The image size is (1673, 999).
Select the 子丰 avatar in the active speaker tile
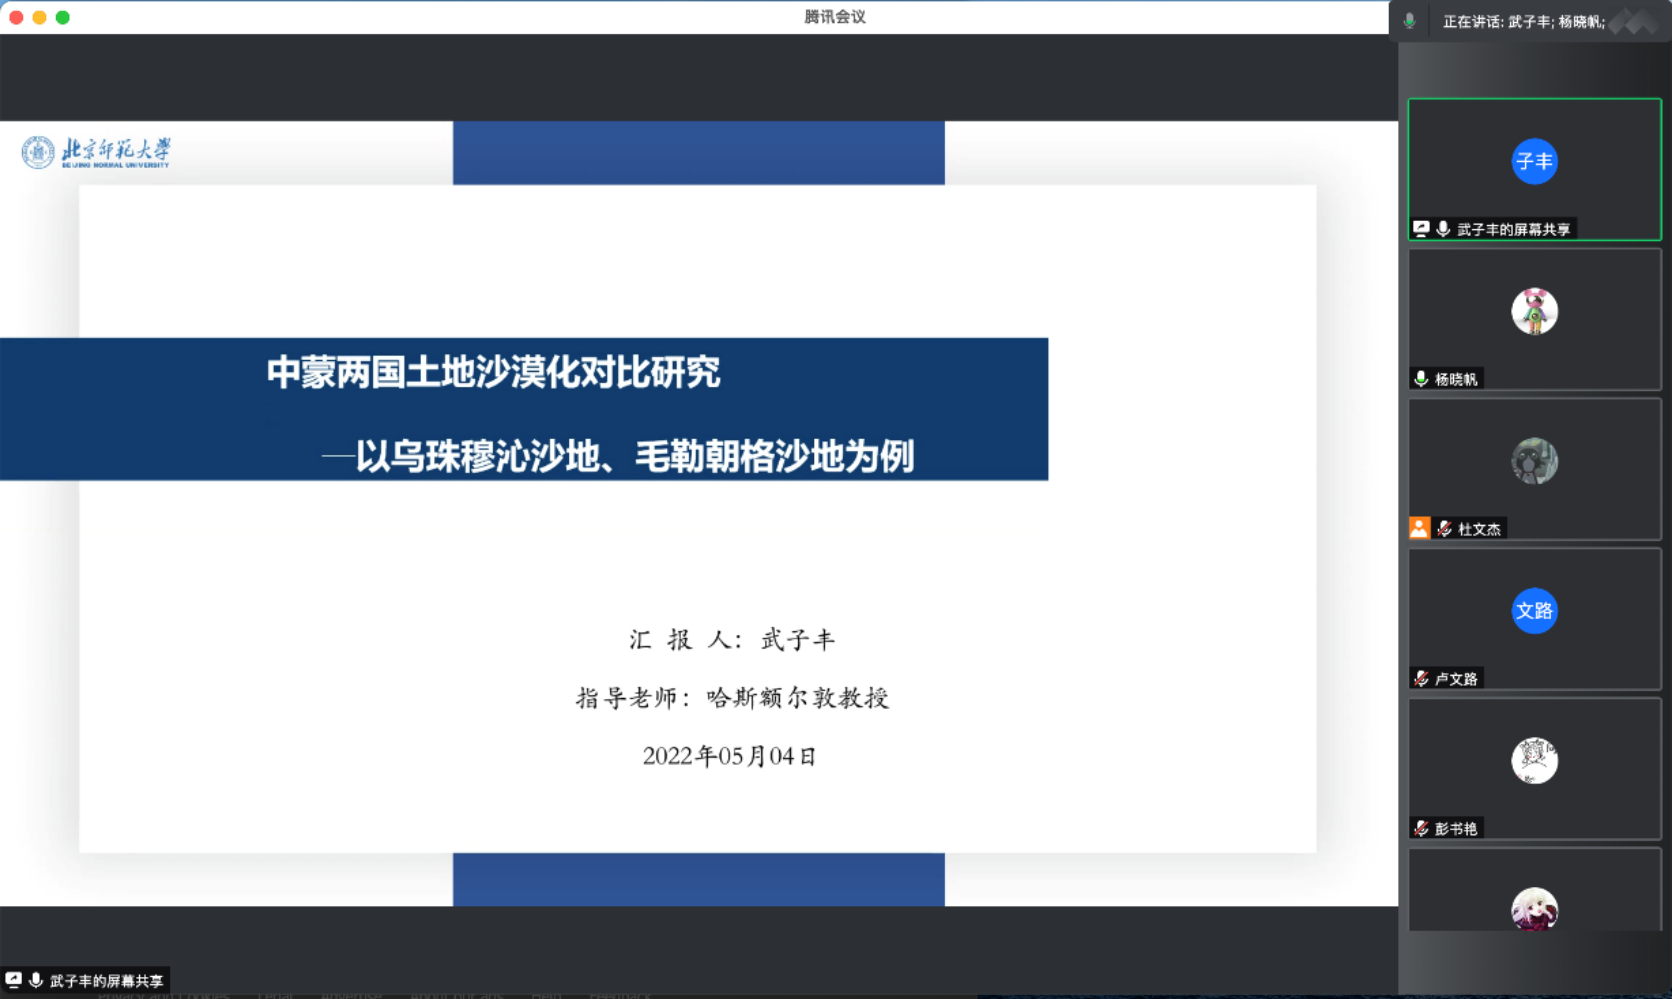point(1534,161)
